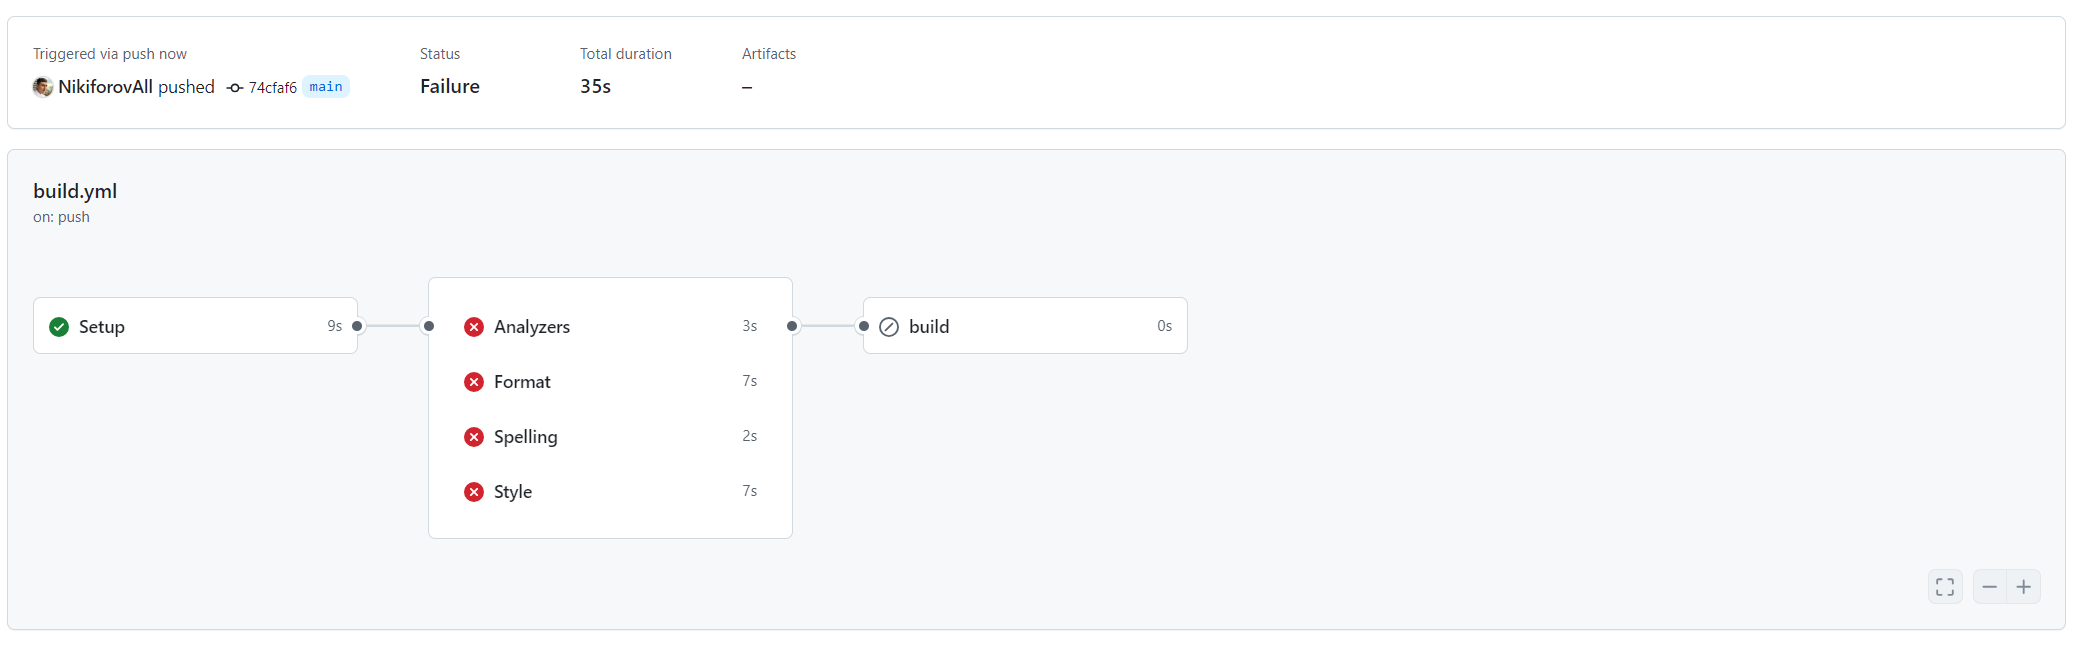Click the commit icon before 74cfaf6
2082x646 pixels.
(x=235, y=88)
